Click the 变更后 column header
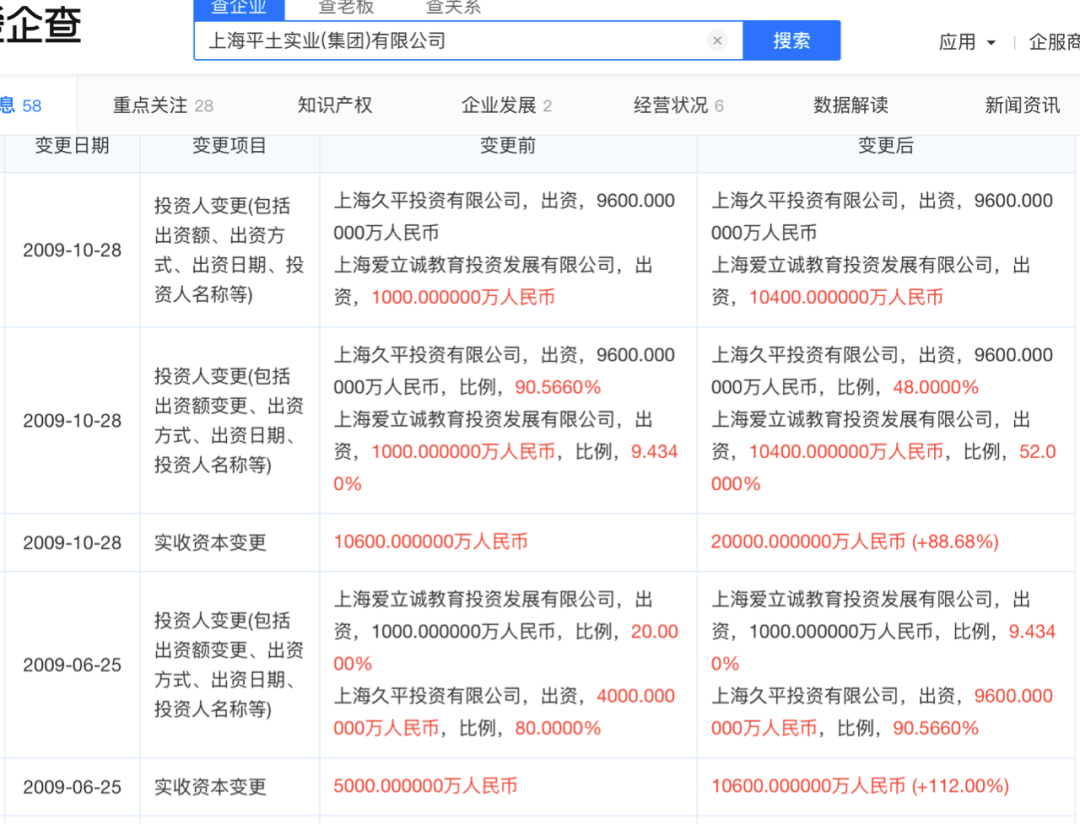Viewport: 1080px width, 824px height. coord(886,145)
